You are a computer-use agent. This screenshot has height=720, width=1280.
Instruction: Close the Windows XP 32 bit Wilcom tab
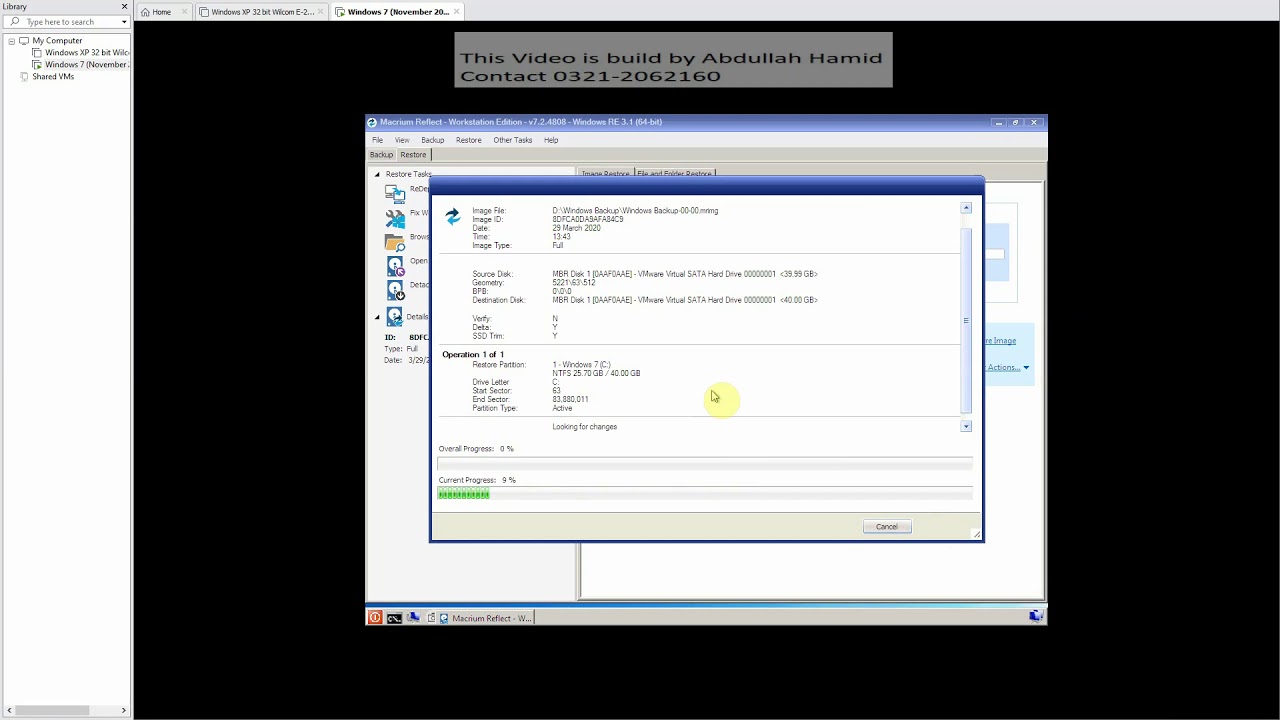click(x=322, y=12)
